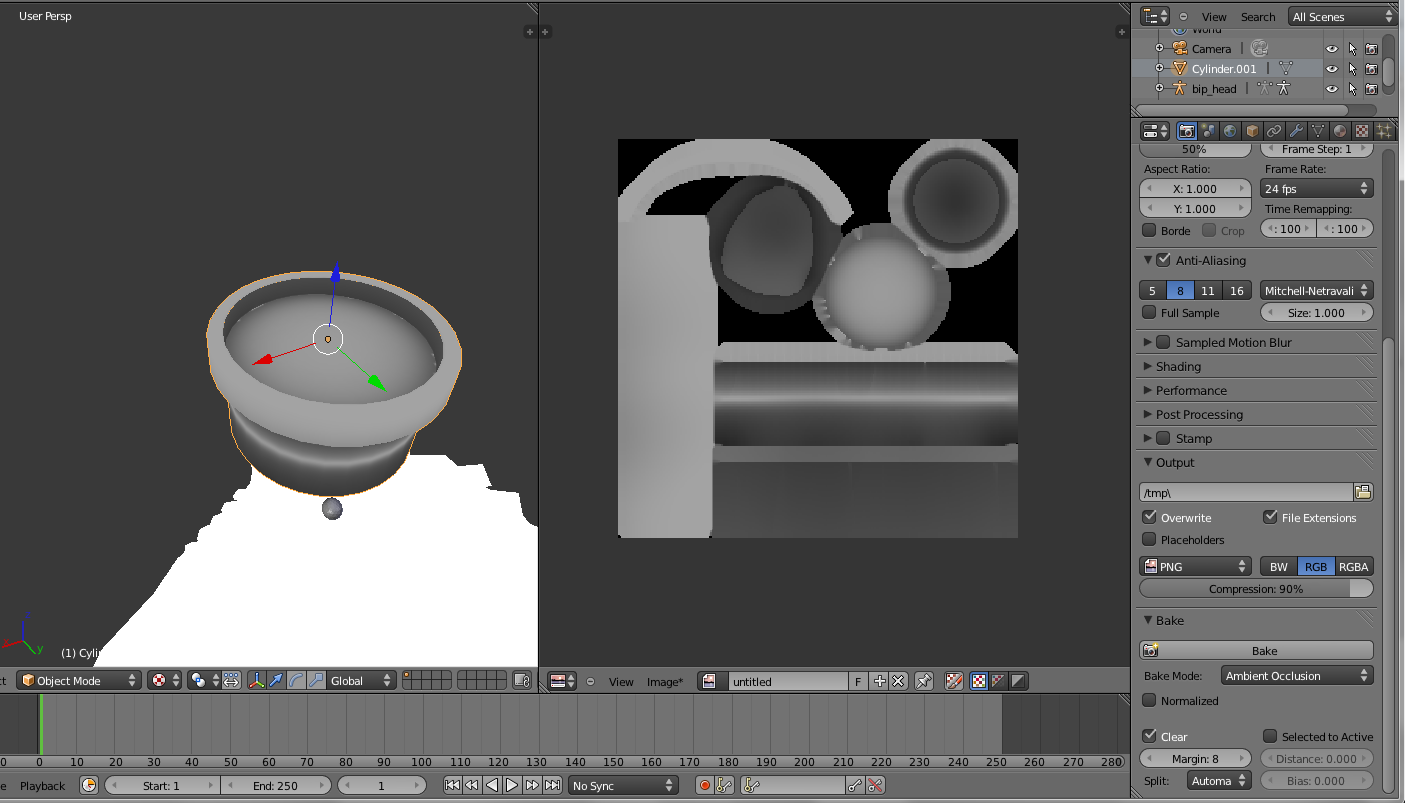1405x803 pixels.
Task: Toggle use preview range clock icon
Action: tap(89, 785)
